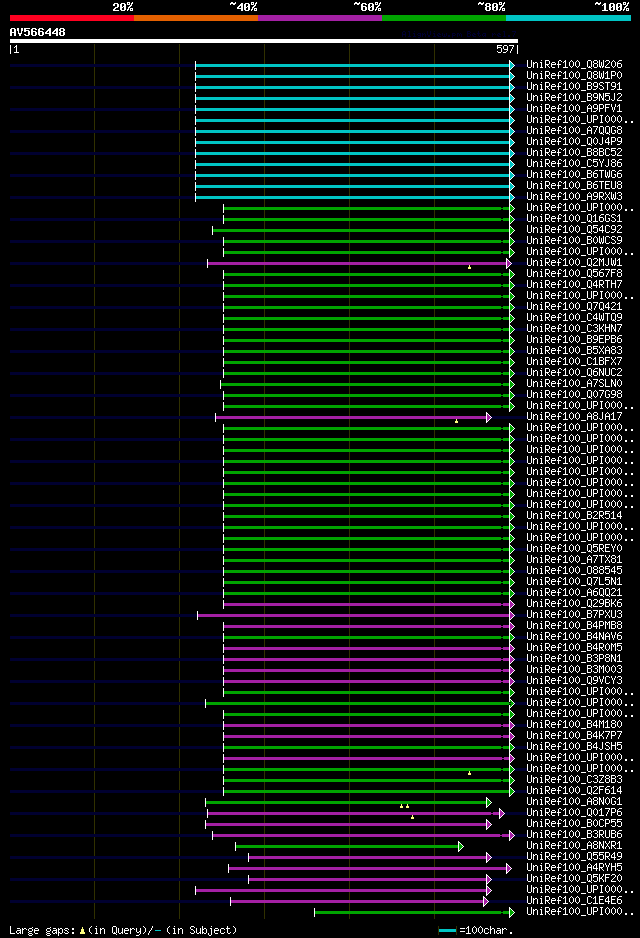Screen dimensions: 640x938
Task: Open hit UniRef100_Q8W1P0
Action: coord(574,75)
